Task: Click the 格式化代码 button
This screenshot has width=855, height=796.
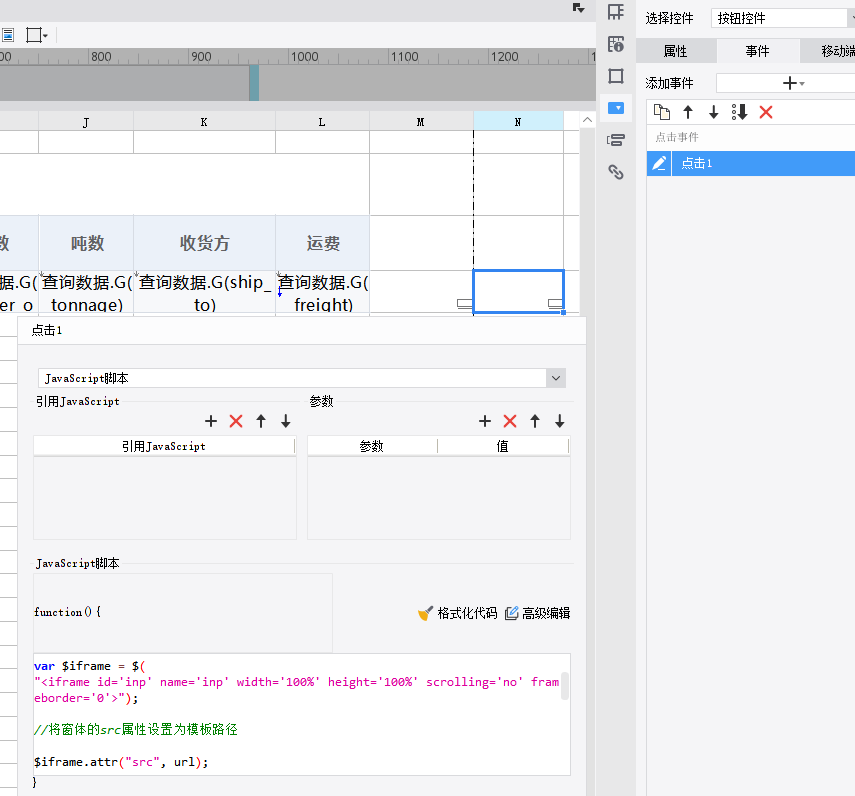Action: [x=457, y=613]
